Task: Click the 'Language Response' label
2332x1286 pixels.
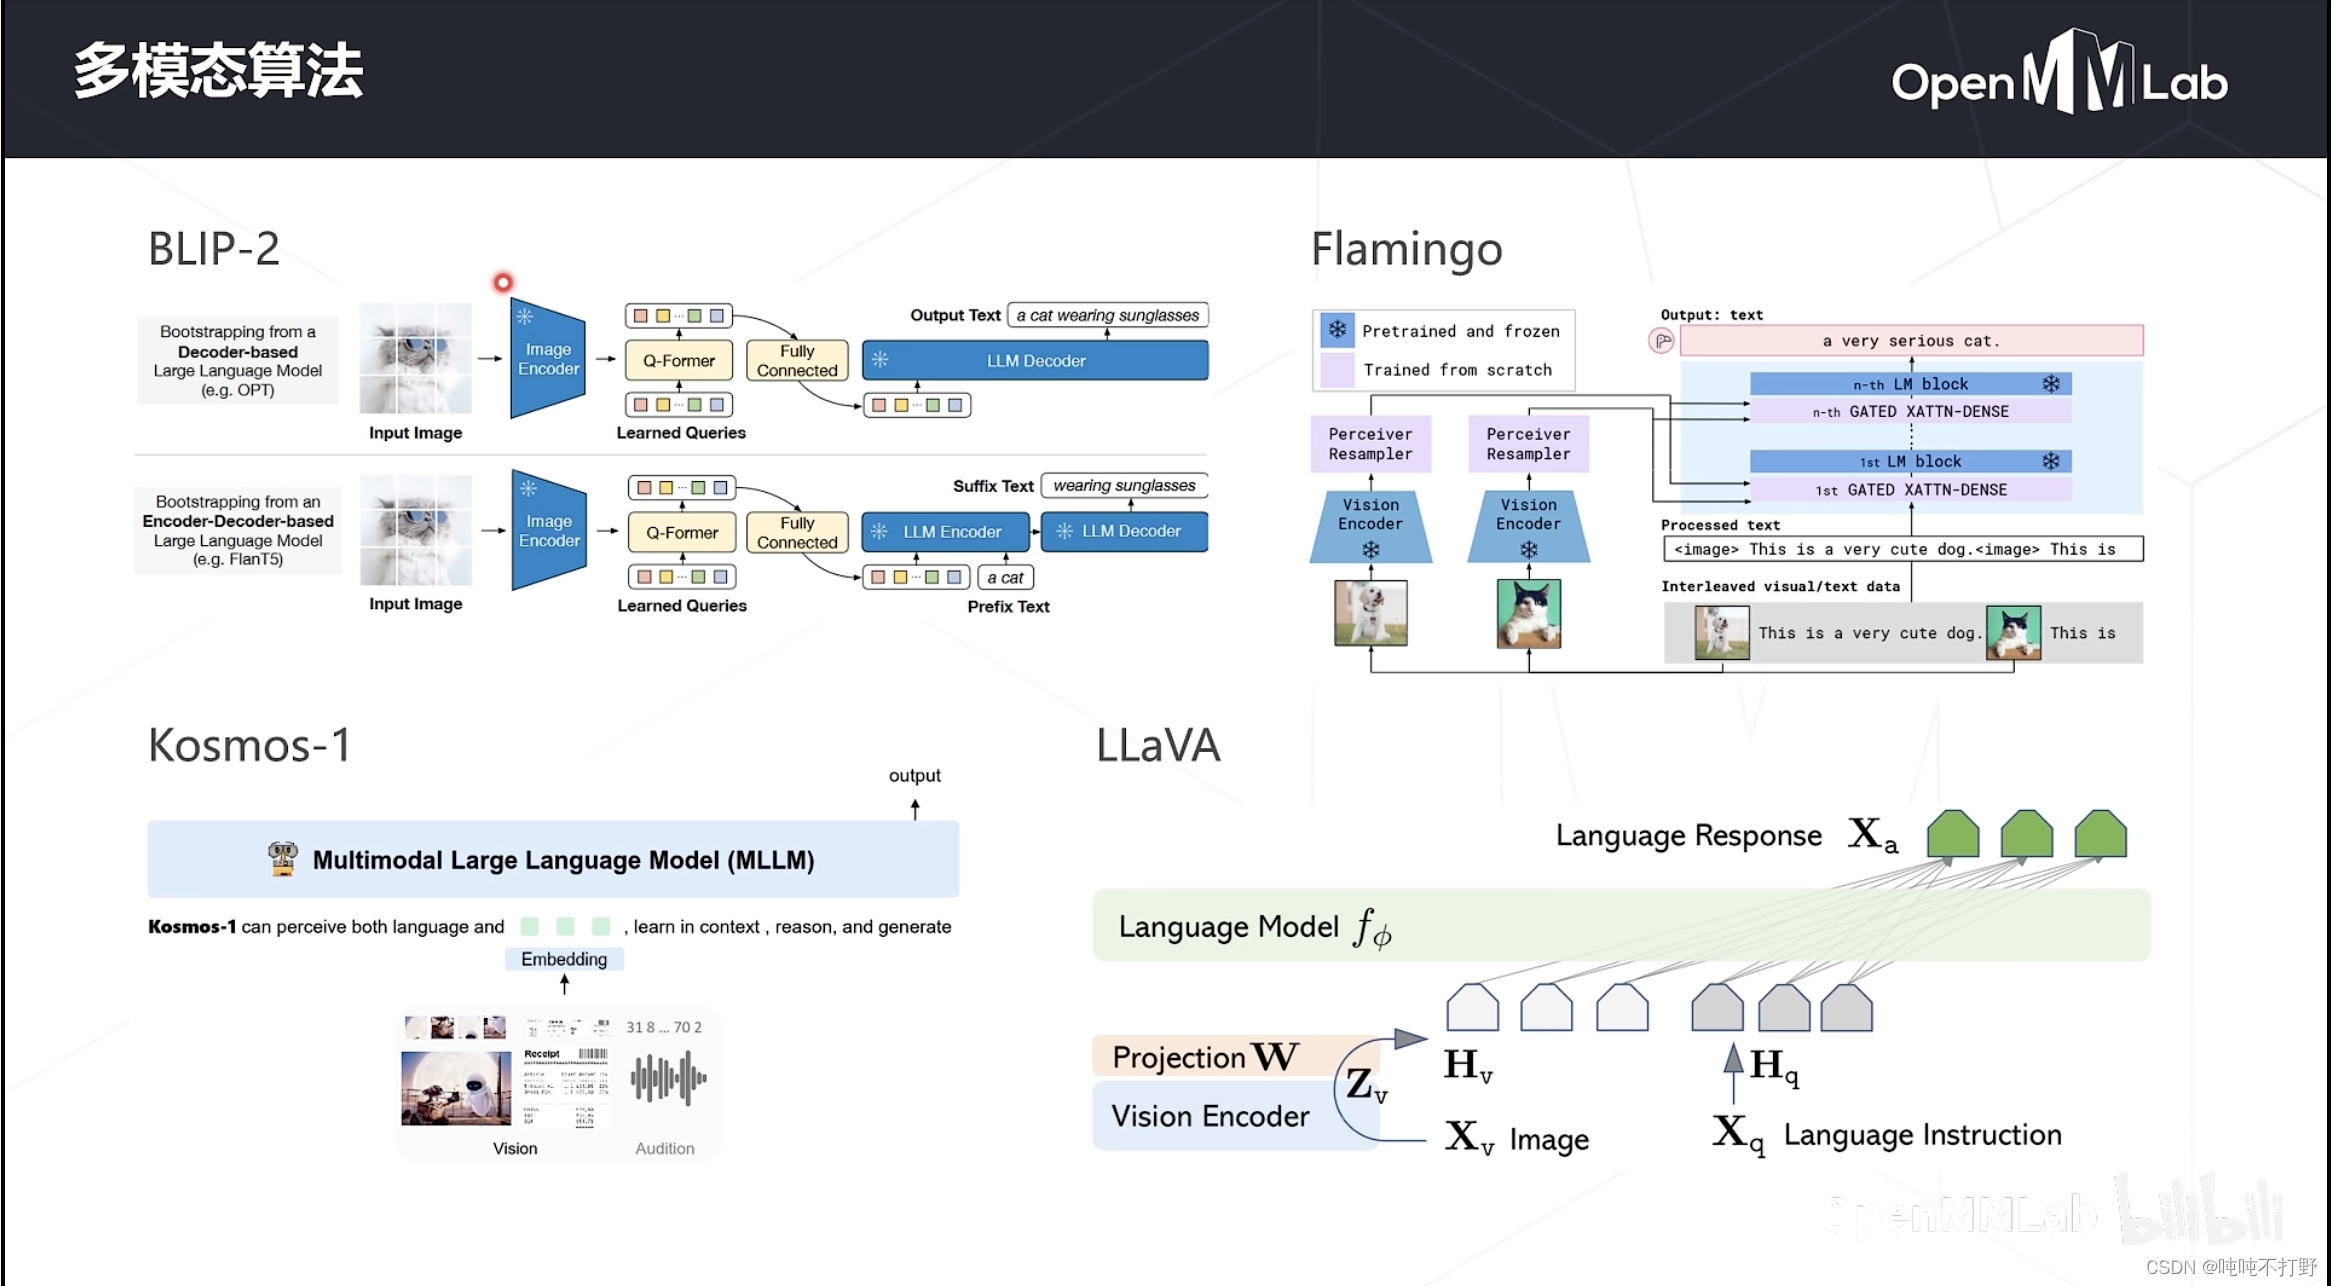Action: click(1688, 835)
